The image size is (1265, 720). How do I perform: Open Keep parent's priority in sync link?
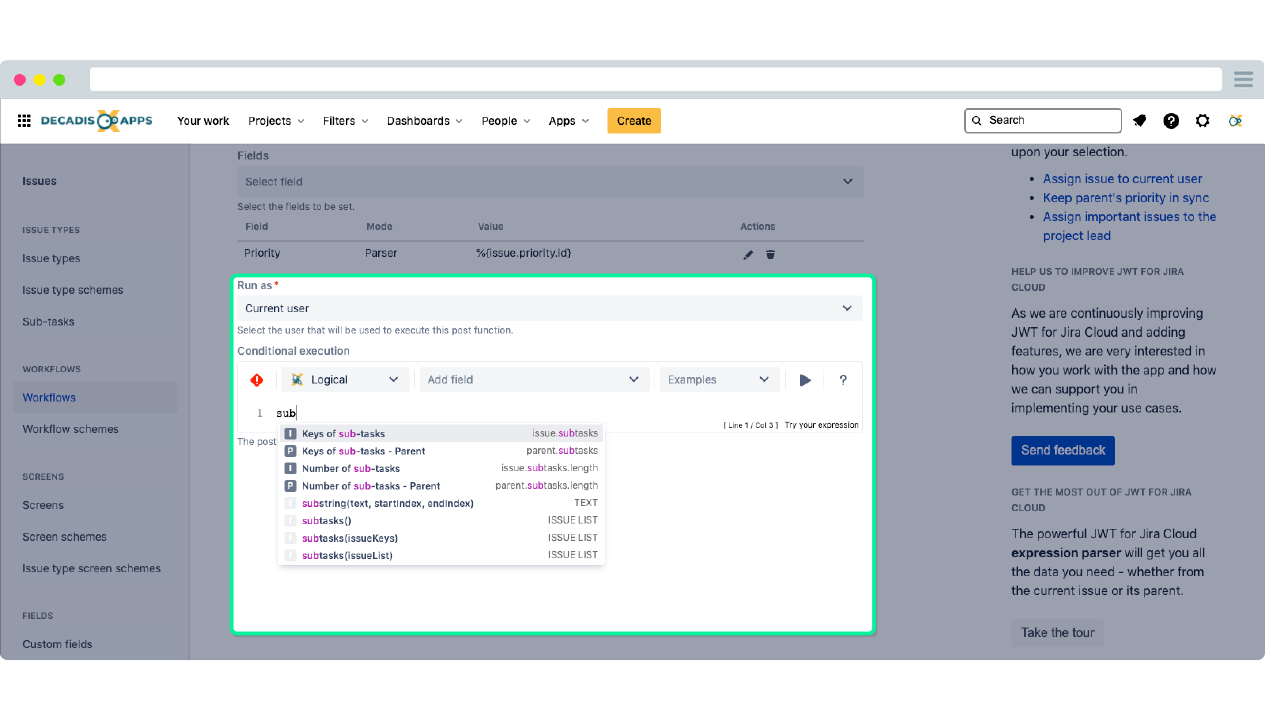click(1126, 198)
